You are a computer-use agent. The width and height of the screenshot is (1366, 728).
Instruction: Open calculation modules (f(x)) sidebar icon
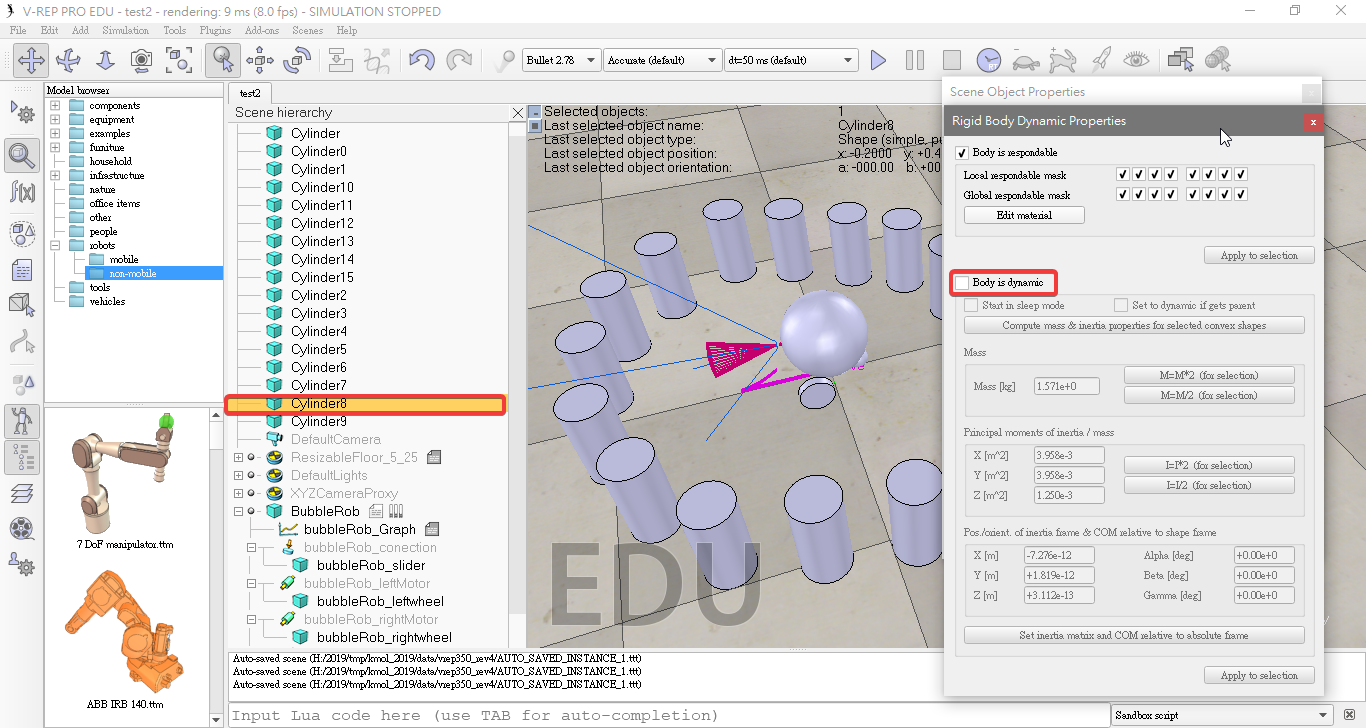pyautogui.click(x=22, y=192)
